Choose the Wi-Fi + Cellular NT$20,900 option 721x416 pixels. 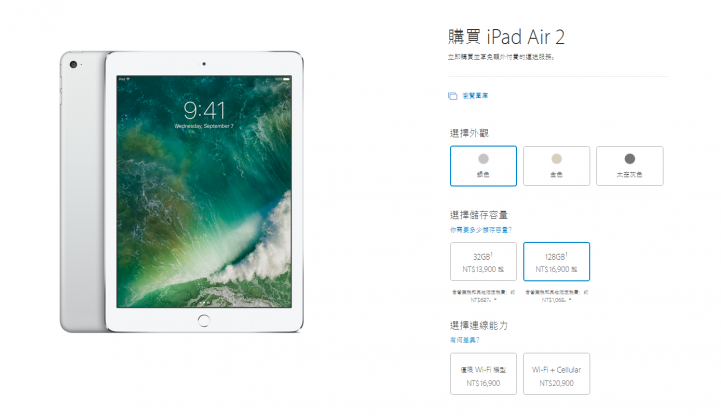coord(556,374)
